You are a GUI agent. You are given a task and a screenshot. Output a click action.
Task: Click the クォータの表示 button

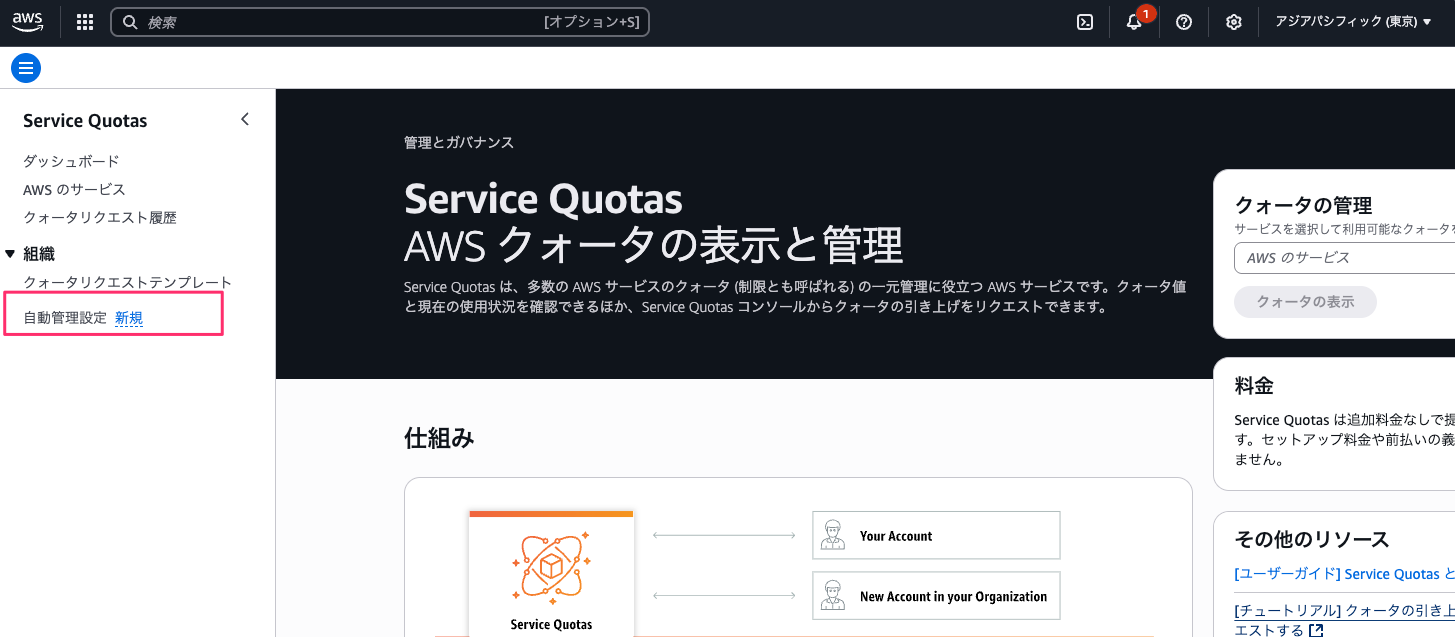(x=1305, y=302)
